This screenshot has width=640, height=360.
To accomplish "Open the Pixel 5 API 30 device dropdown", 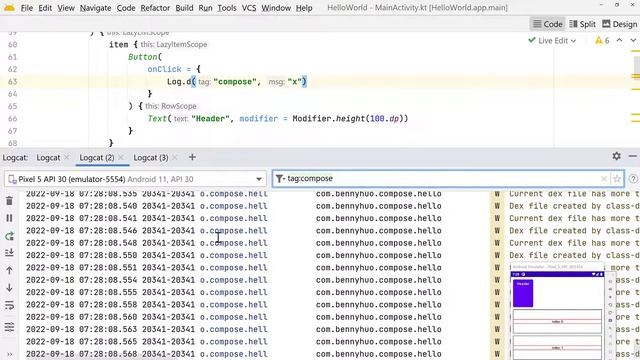I will pyautogui.click(x=135, y=179).
